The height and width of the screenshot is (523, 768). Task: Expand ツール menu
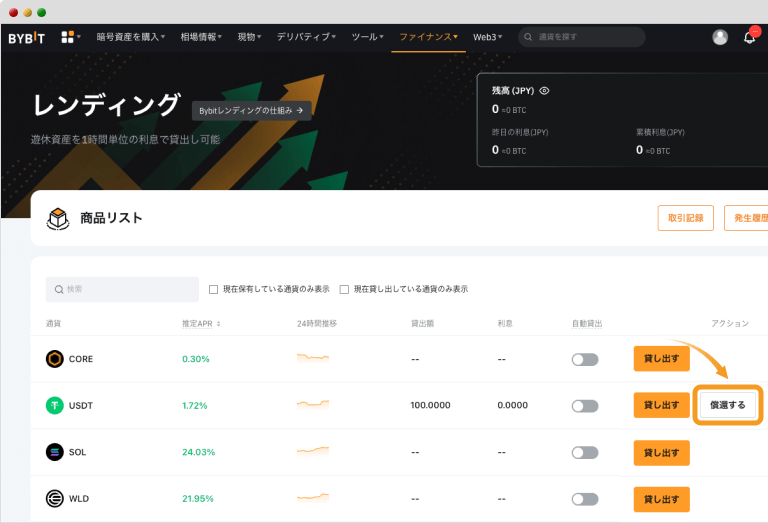point(367,37)
